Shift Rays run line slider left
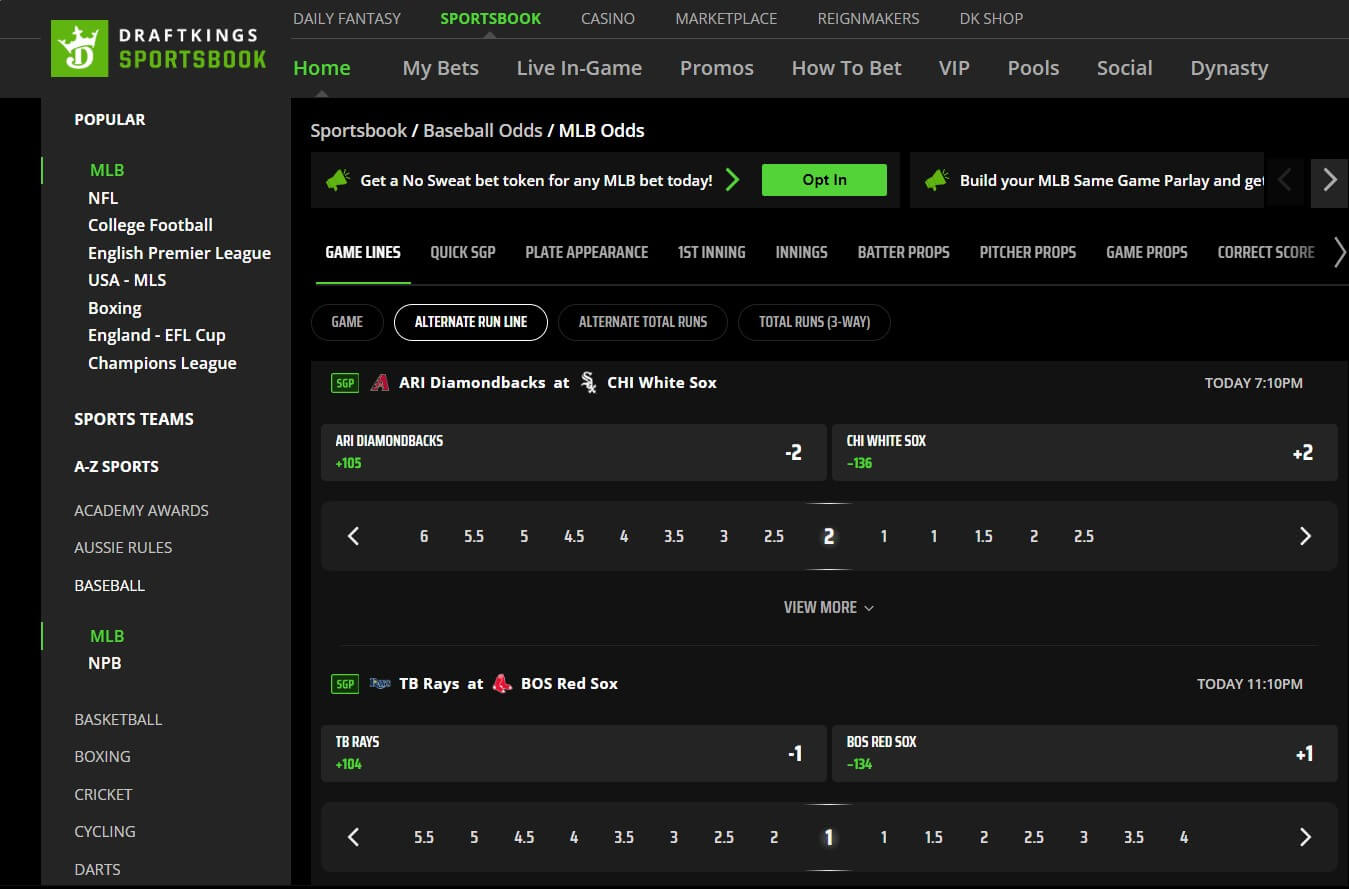The image size is (1349, 889). pos(353,837)
